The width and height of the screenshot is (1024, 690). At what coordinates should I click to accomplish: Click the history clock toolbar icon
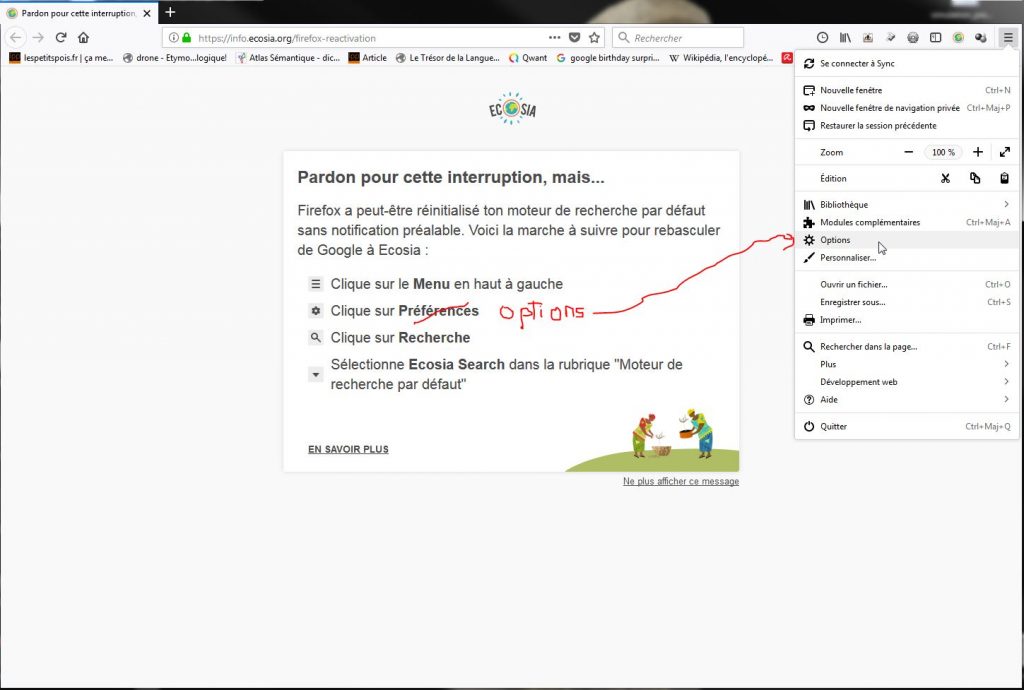click(822, 38)
